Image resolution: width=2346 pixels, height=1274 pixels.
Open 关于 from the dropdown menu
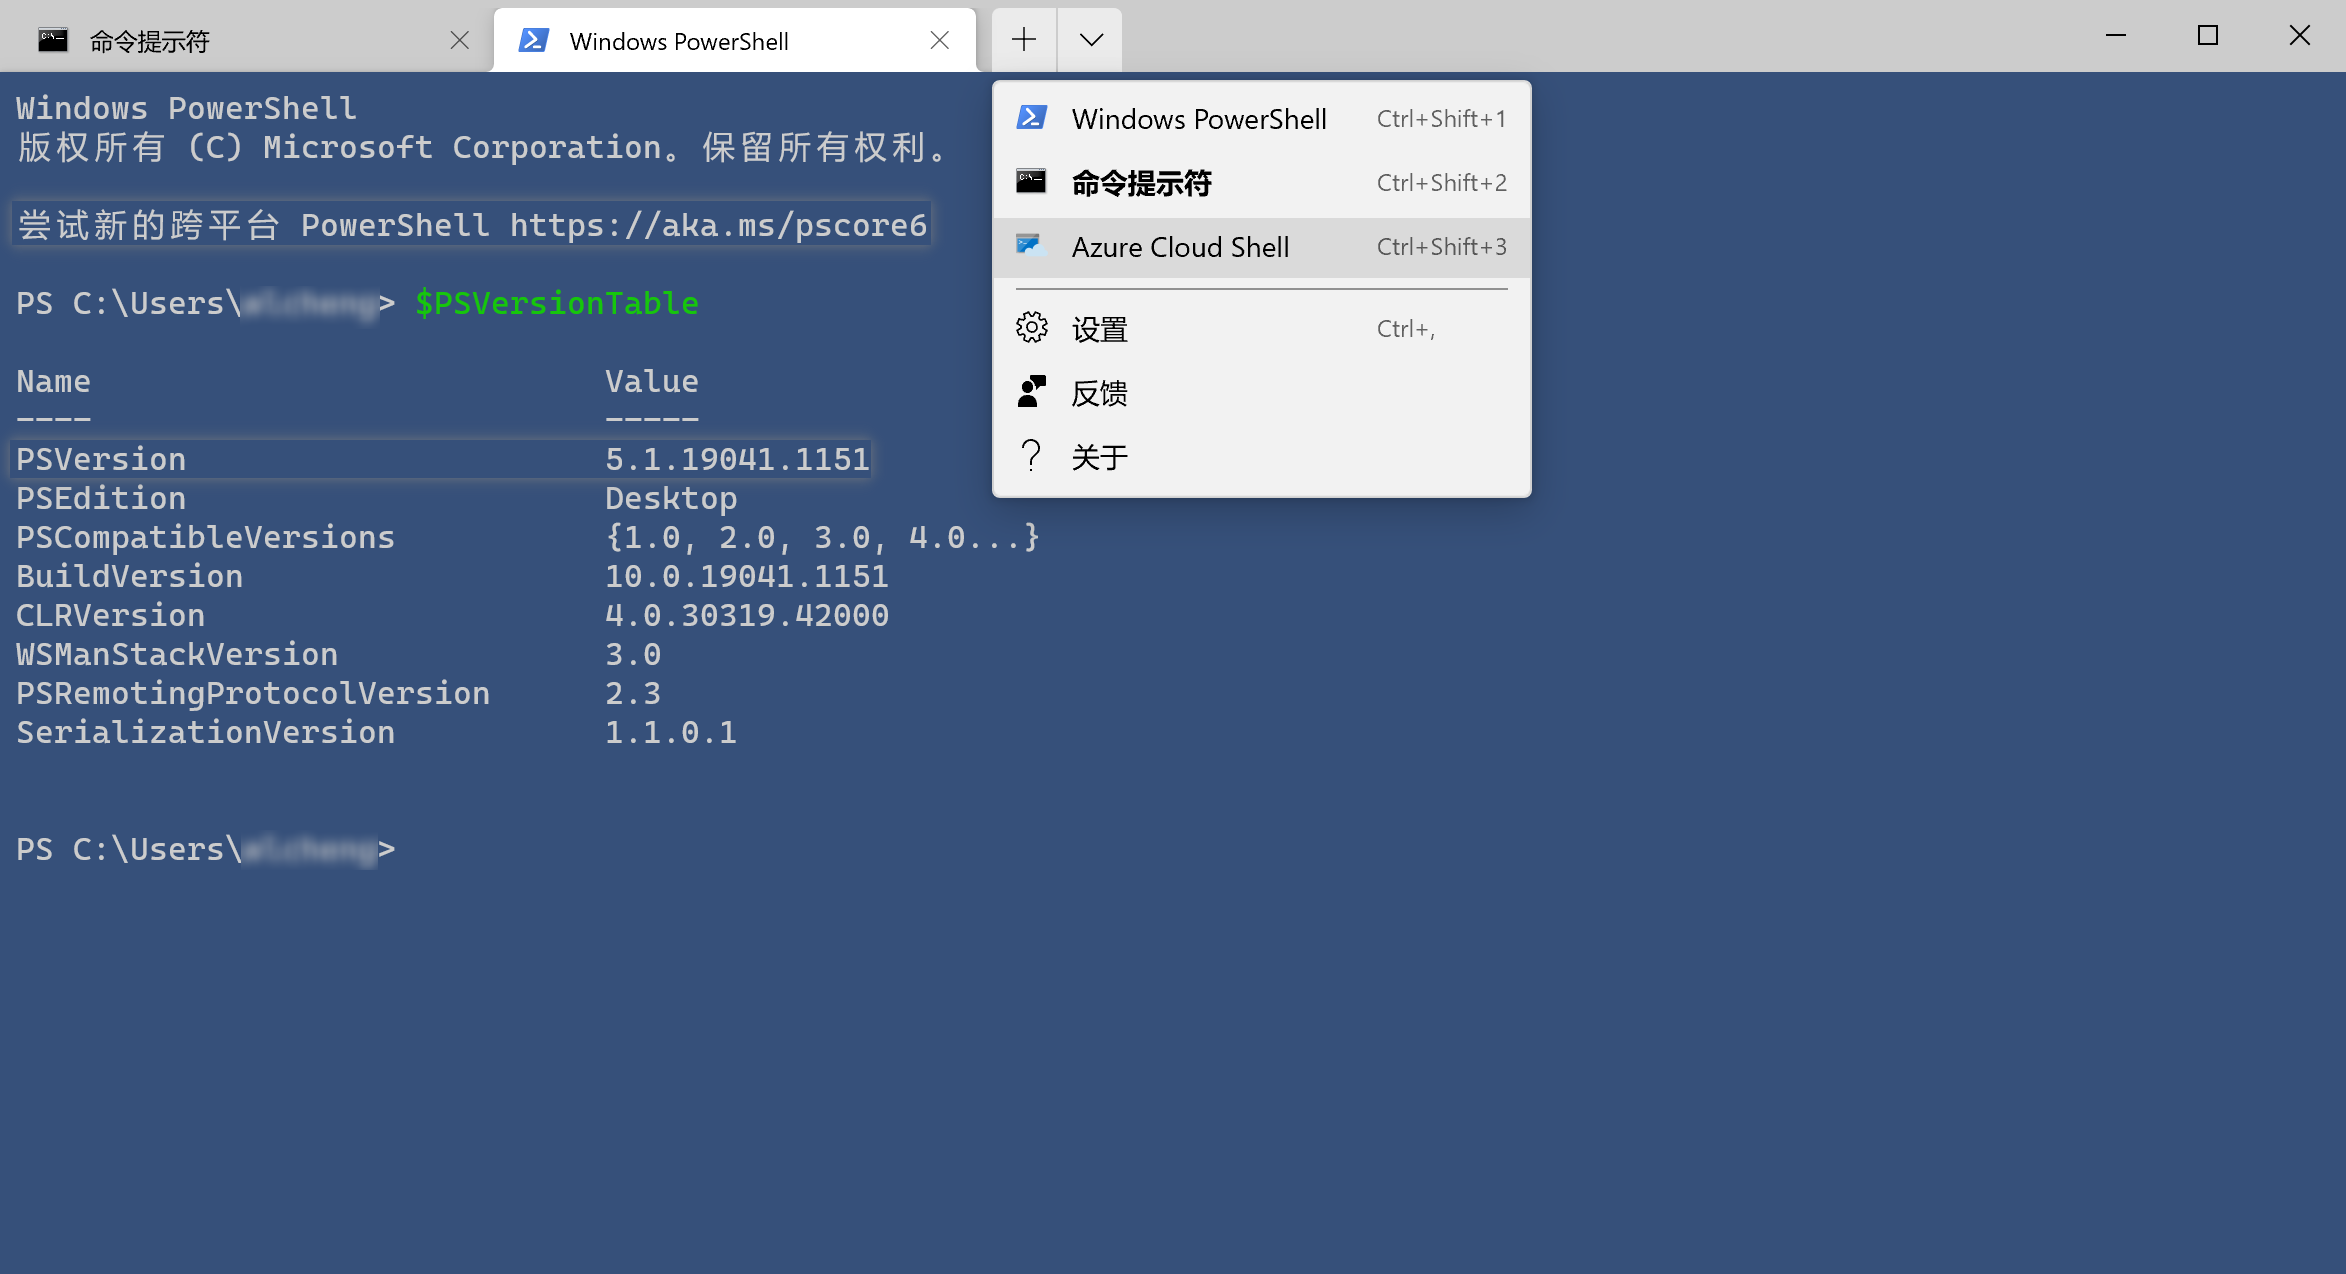[1100, 457]
